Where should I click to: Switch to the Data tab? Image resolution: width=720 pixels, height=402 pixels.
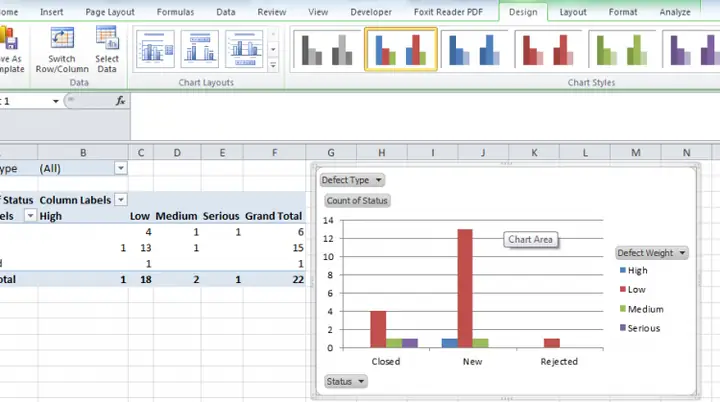[x=225, y=12]
